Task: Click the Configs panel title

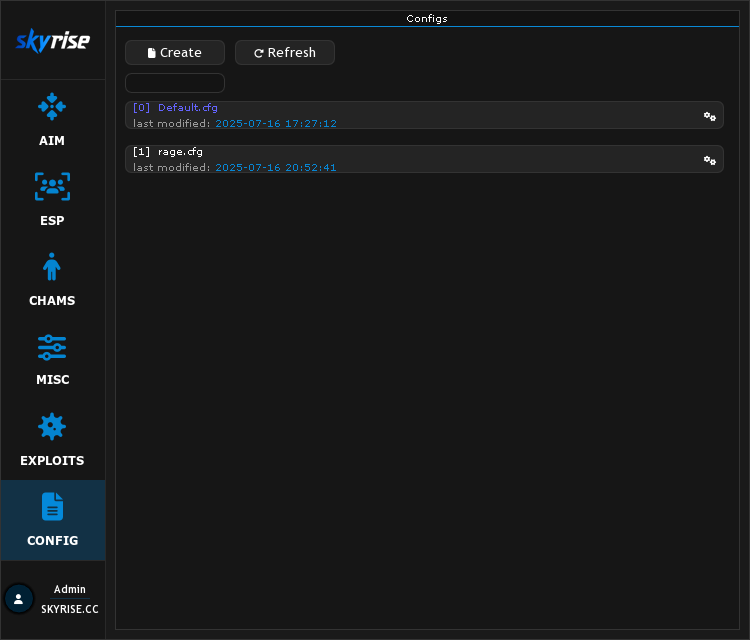Action: coord(427,19)
